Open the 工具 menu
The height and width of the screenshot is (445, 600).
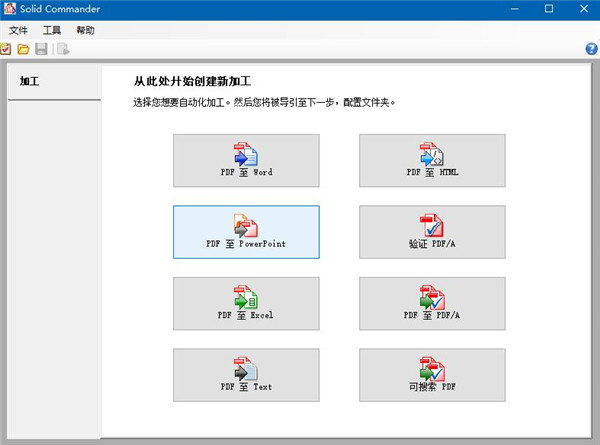coord(52,30)
